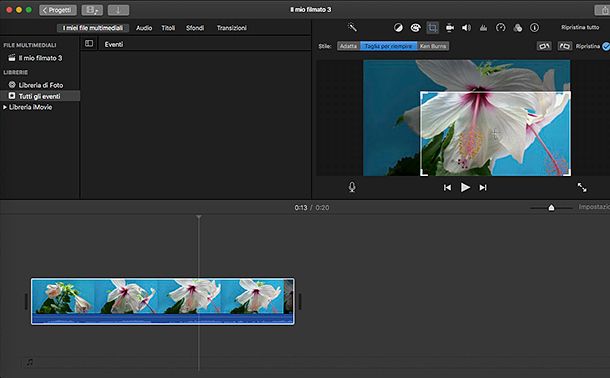Click Ripristina tutto
Screen dimensions: 610x378
coord(580,28)
